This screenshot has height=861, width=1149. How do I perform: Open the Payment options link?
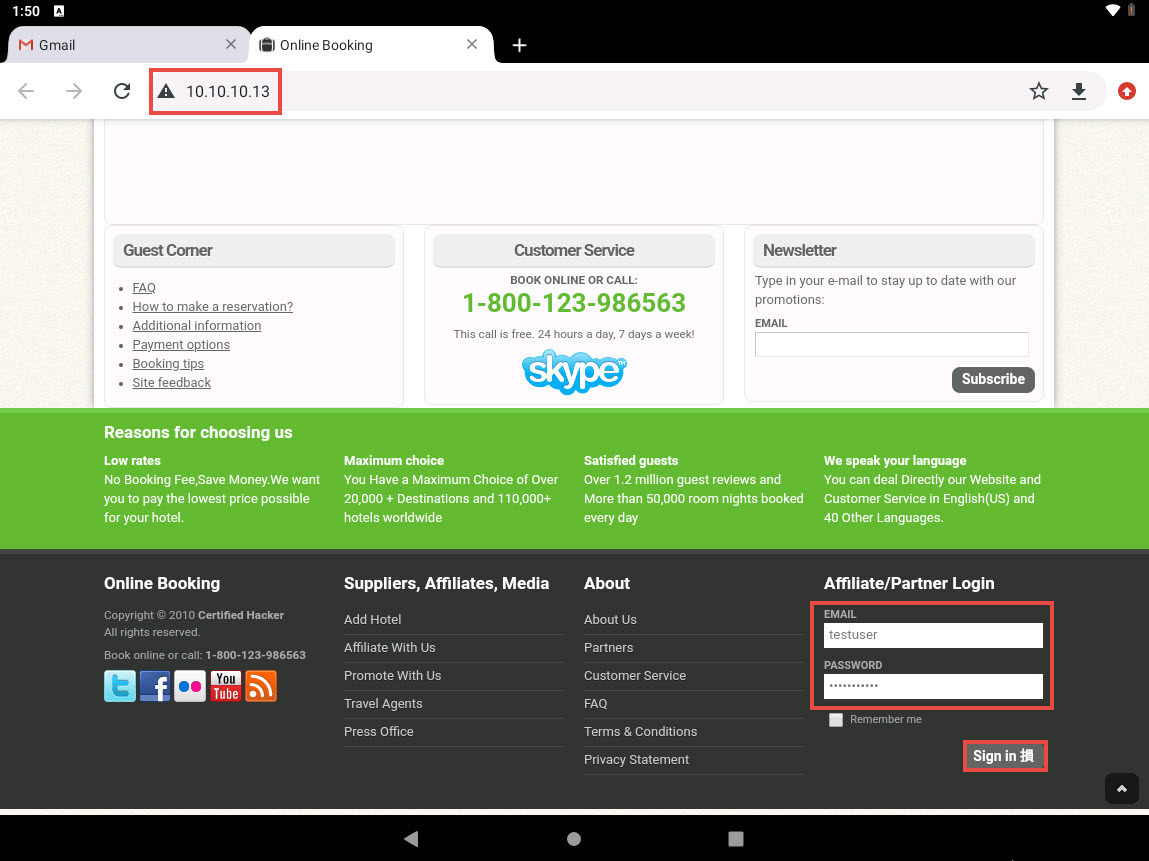tap(181, 345)
